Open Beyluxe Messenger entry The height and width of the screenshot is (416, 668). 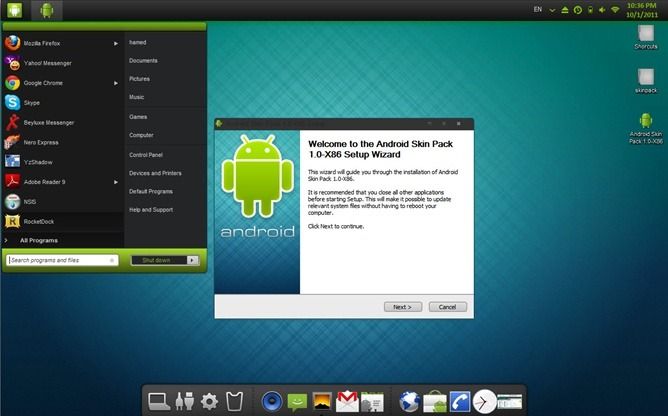click(x=63, y=123)
